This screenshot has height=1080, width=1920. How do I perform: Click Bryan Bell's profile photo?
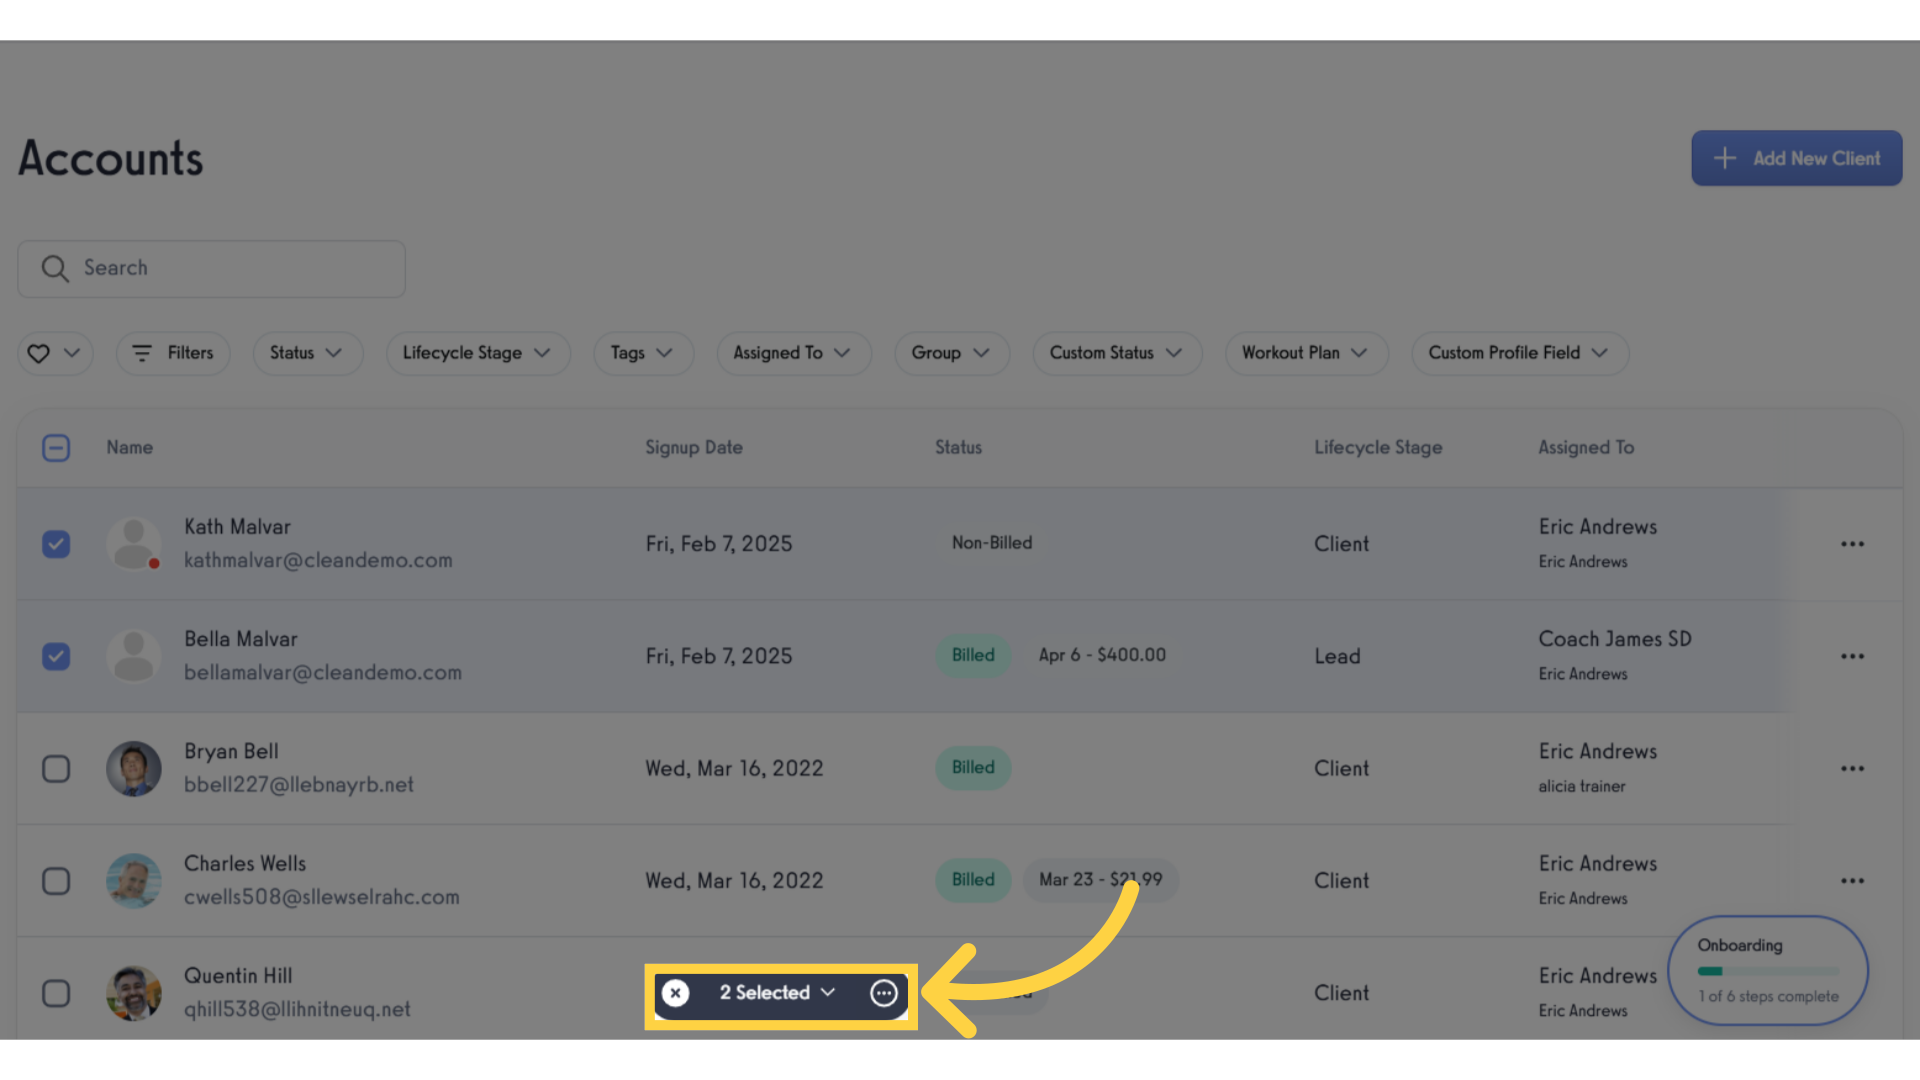click(134, 769)
